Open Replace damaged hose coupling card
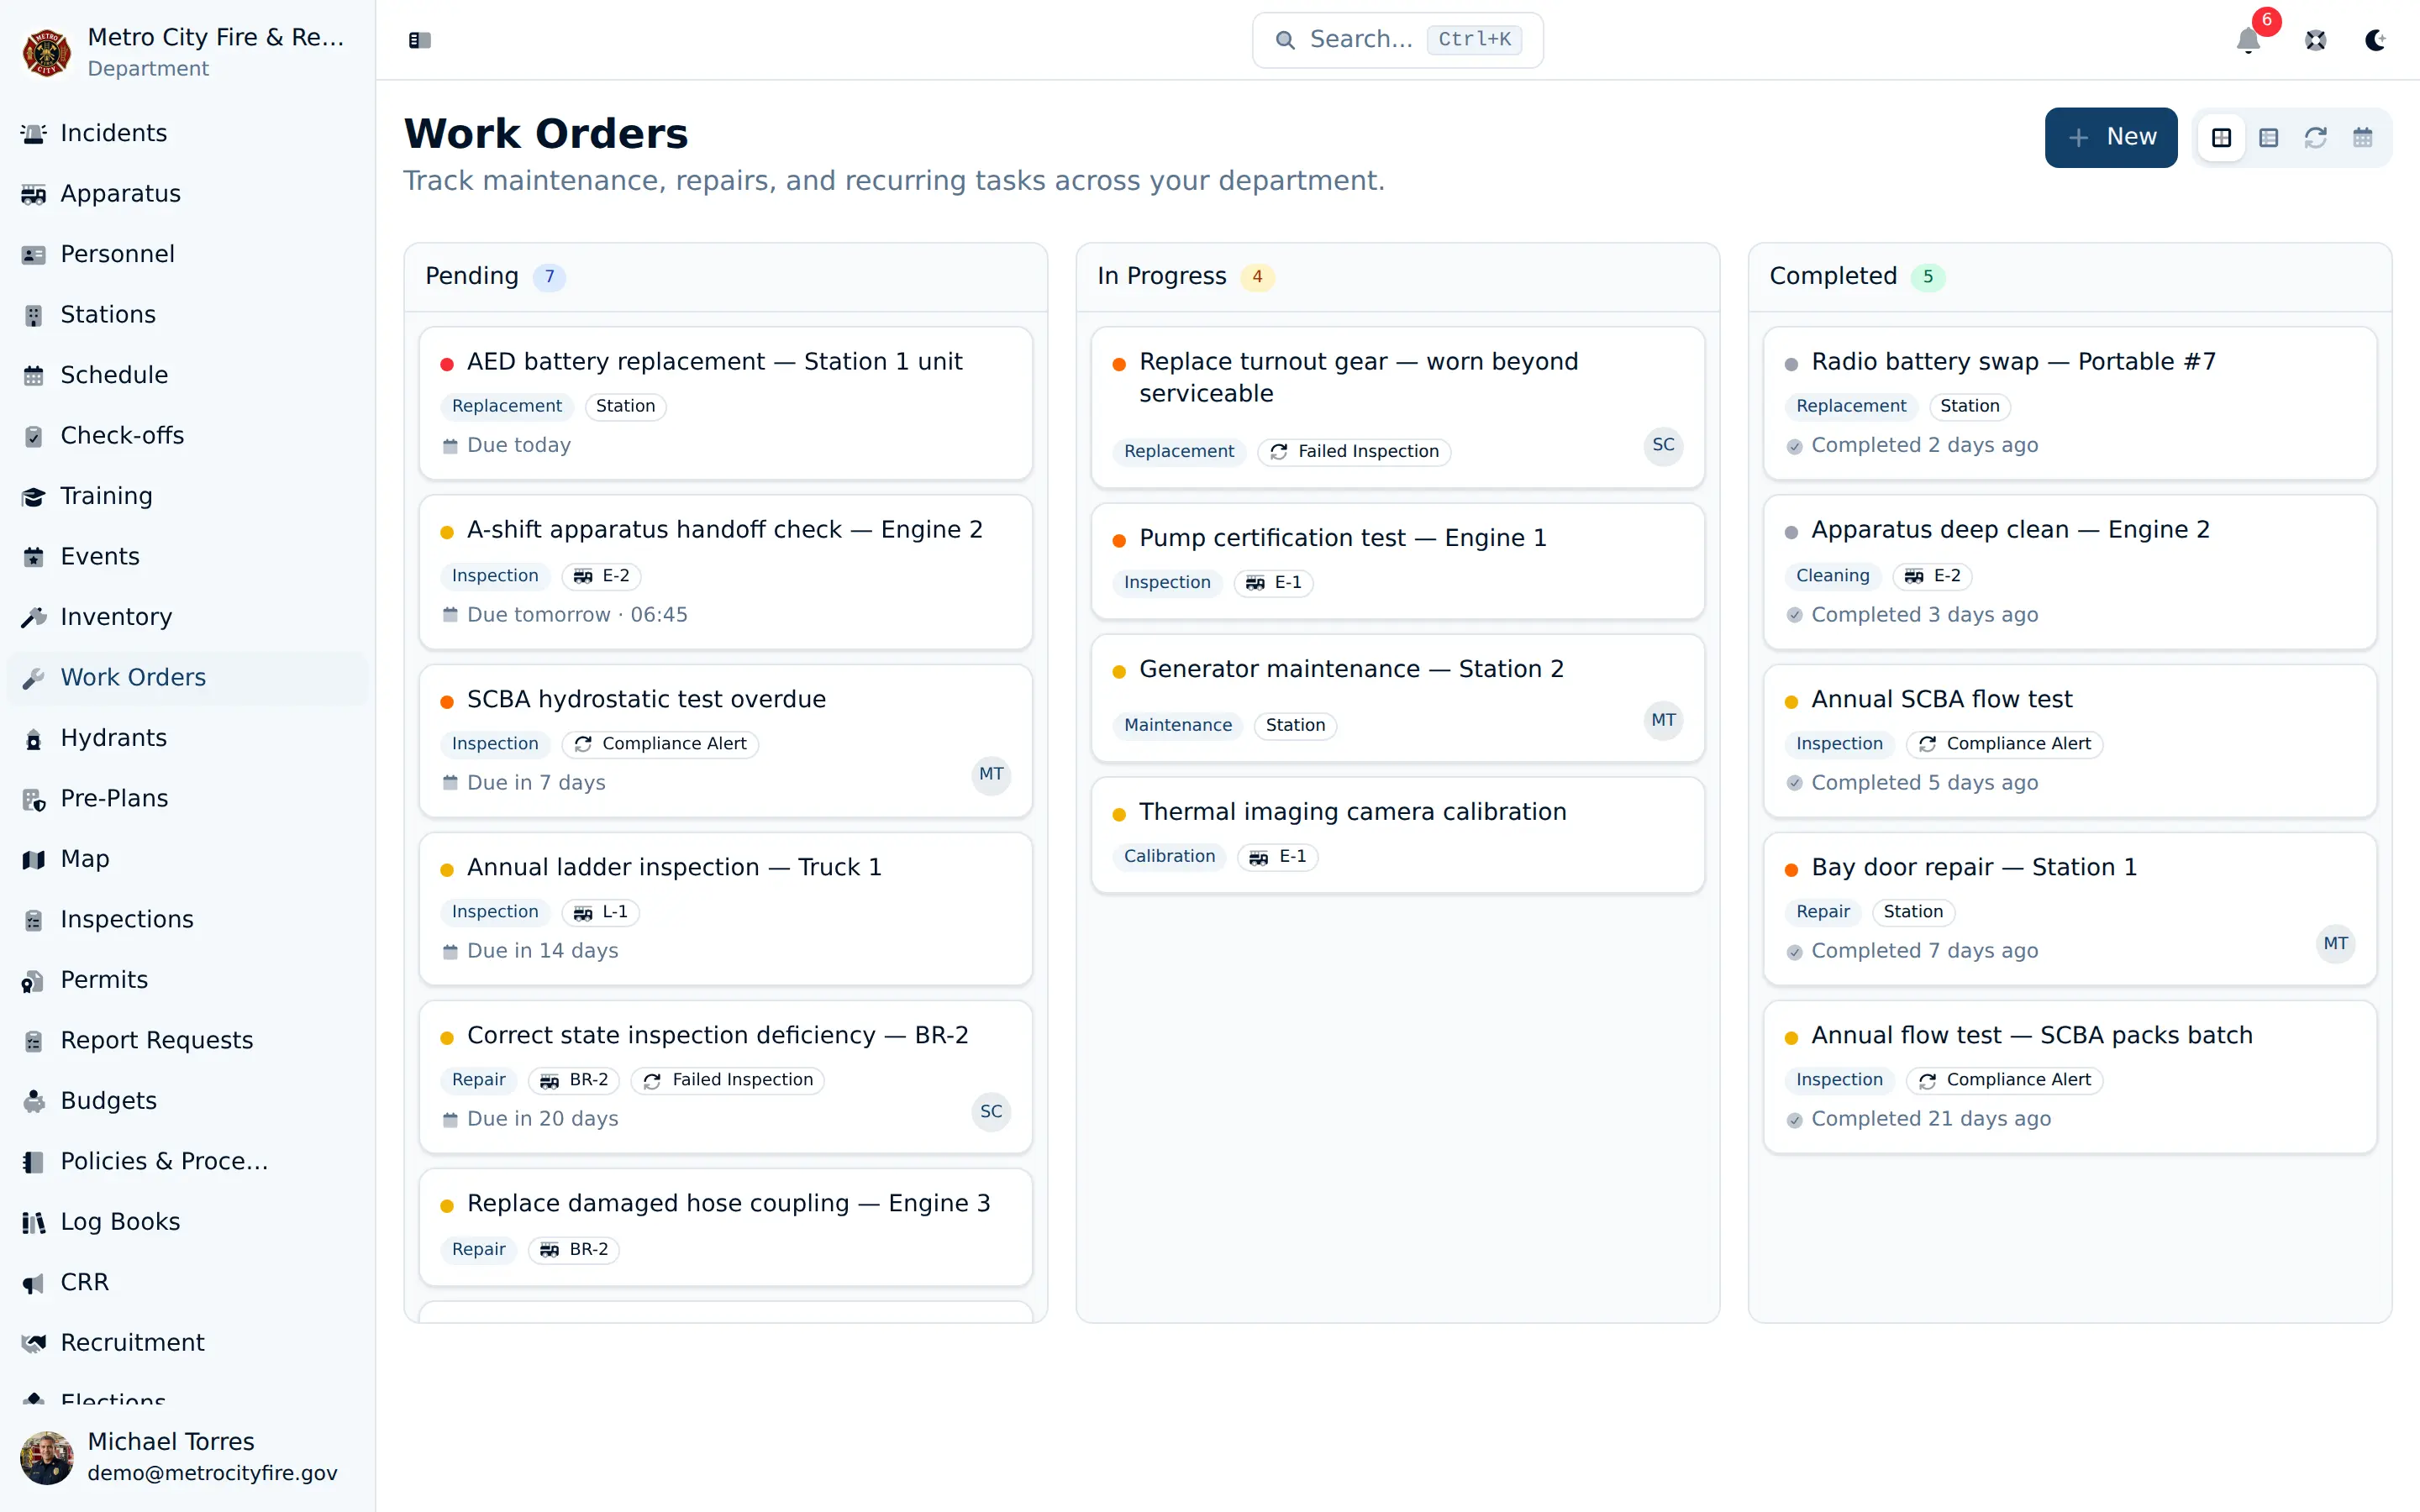This screenshot has width=2420, height=1512. [x=725, y=1227]
